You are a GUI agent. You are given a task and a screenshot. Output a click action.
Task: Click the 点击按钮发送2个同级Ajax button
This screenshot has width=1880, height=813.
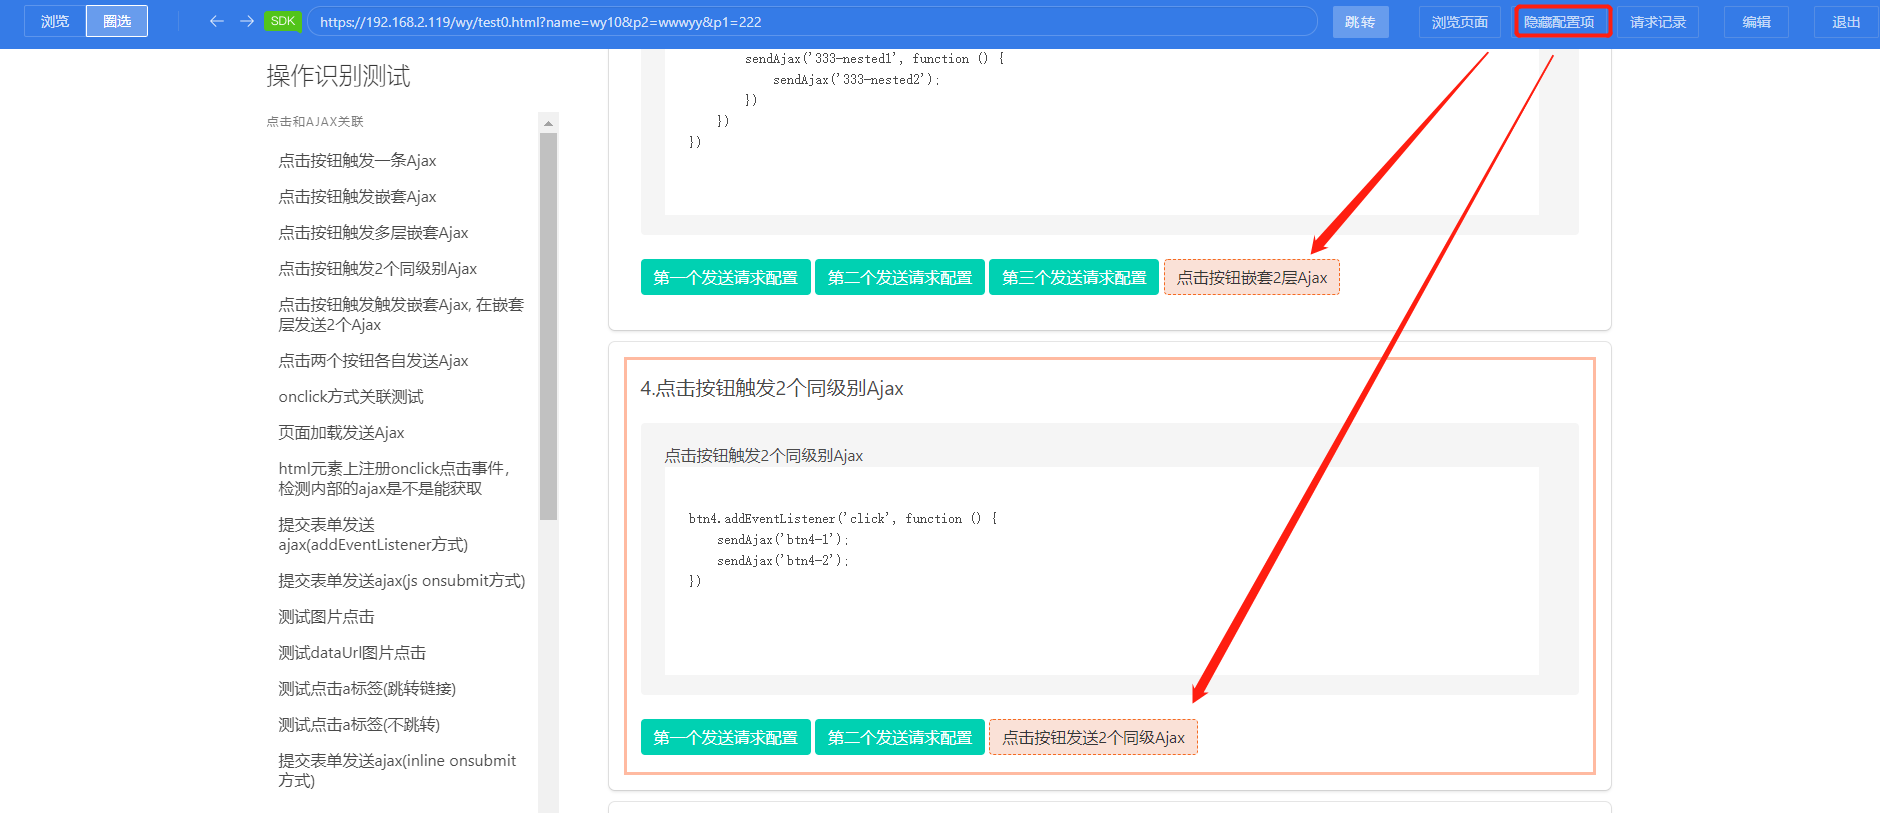(x=1093, y=737)
